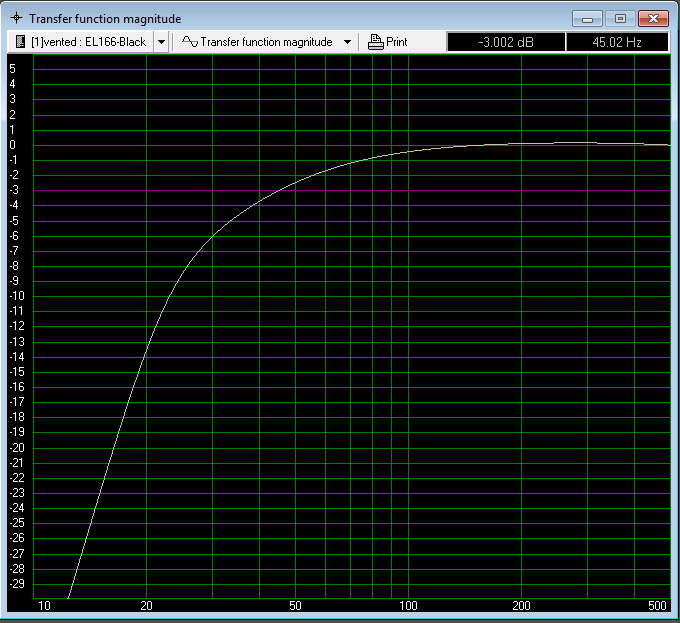The height and width of the screenshot is (623, 680).
Task: Open the Transfer function magnitude graph dropdown arrow
Action: pyautogui.click(x=347, y=42)
